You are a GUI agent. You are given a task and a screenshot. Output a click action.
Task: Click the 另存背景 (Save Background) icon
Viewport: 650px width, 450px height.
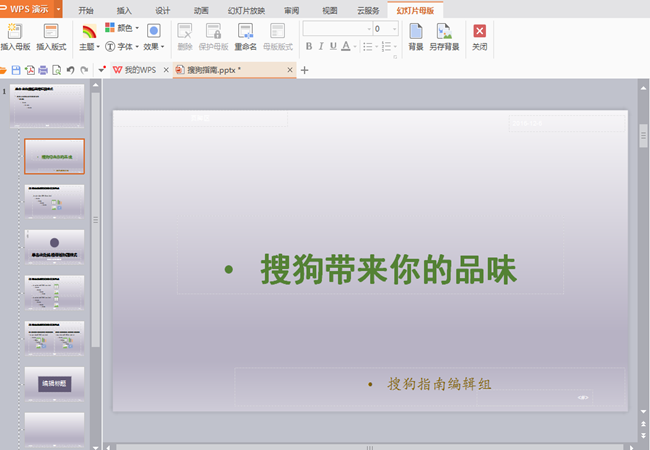click(x=444, y=31)
